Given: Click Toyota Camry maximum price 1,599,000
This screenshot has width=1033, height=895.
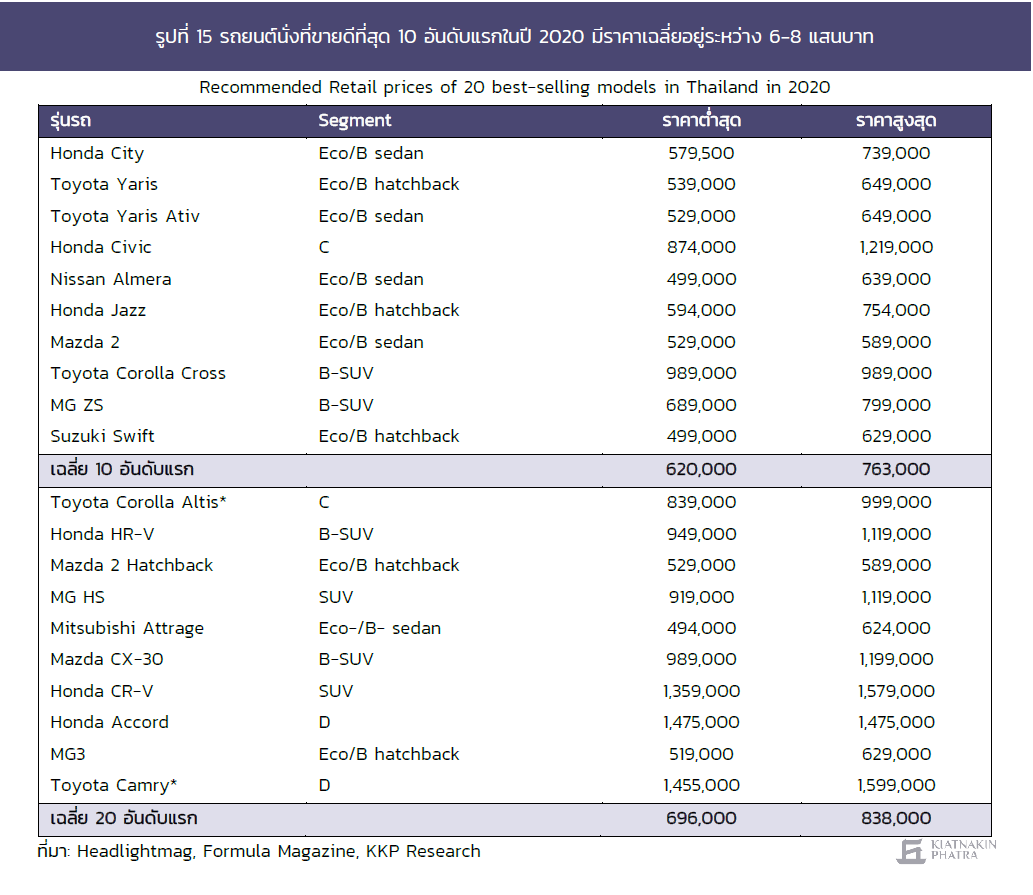Looking at the screenshot, I should click(x=896, y=786).
